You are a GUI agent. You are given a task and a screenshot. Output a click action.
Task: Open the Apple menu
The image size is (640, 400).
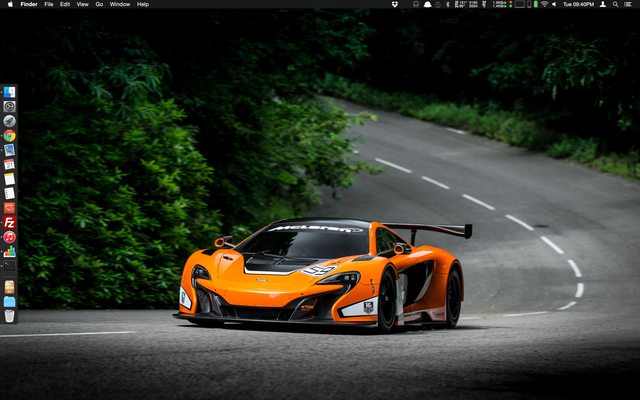click(10, 4)
